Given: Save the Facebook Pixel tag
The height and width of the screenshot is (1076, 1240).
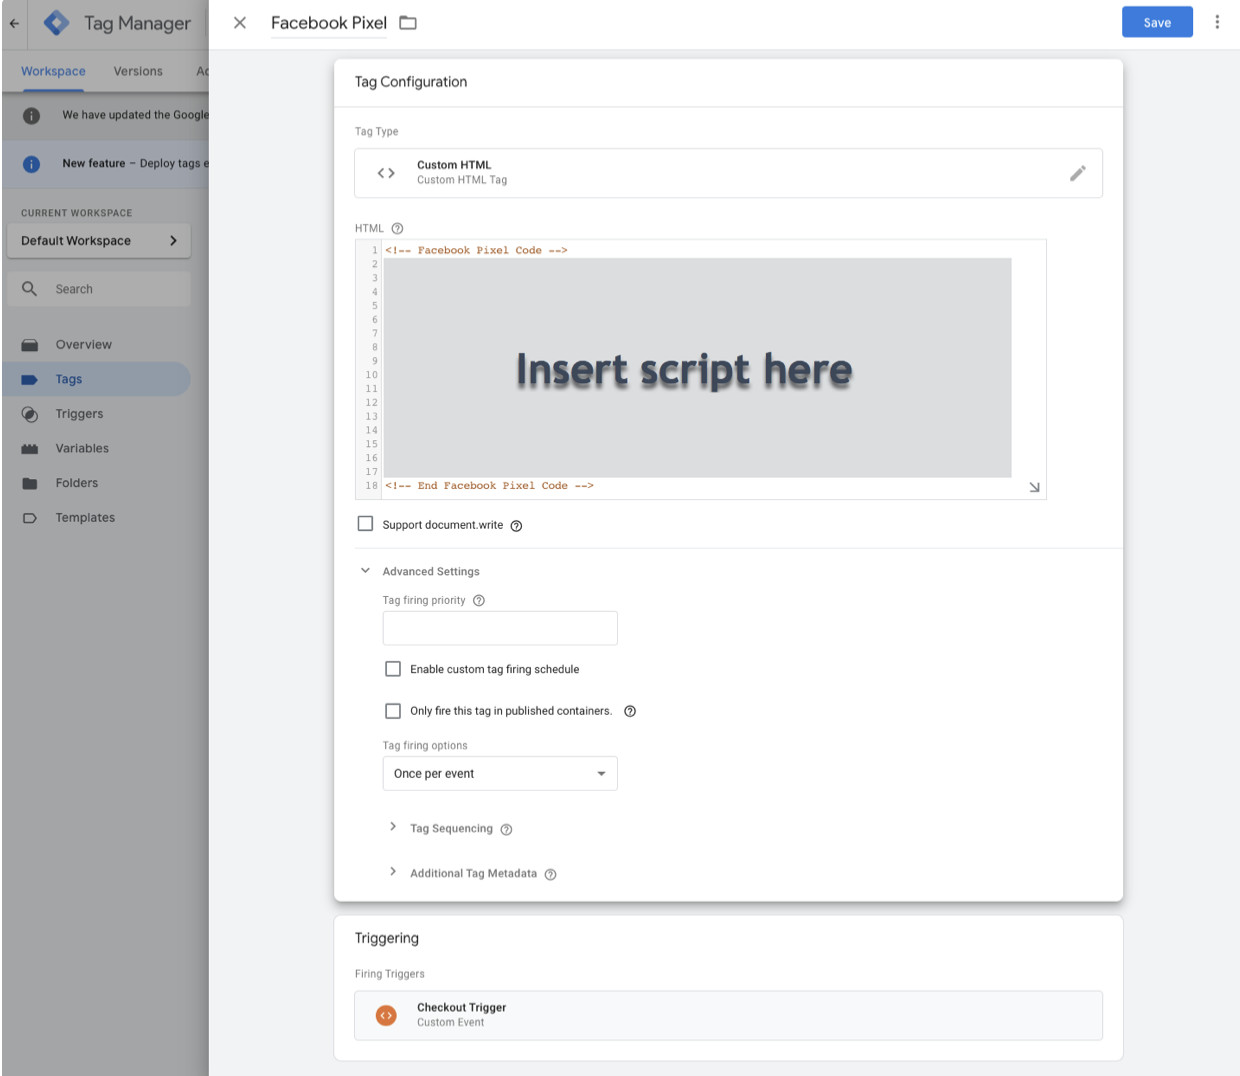Looking at the screenshot, I should tap(1157, 22).
